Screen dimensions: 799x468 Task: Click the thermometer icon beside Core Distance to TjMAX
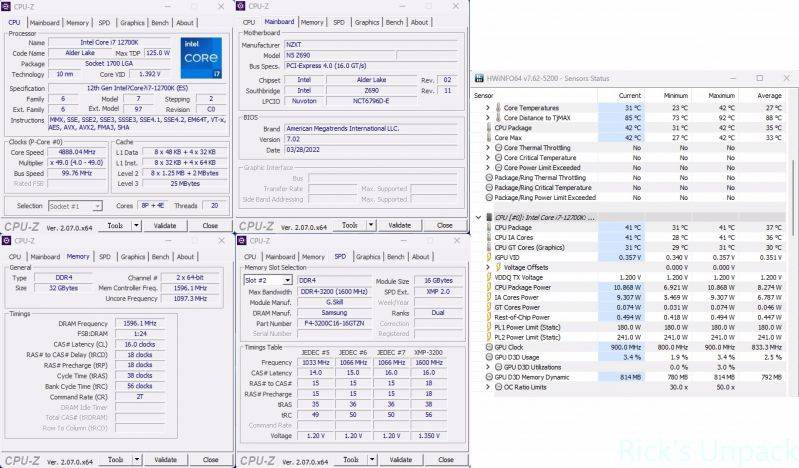point(498,118)
